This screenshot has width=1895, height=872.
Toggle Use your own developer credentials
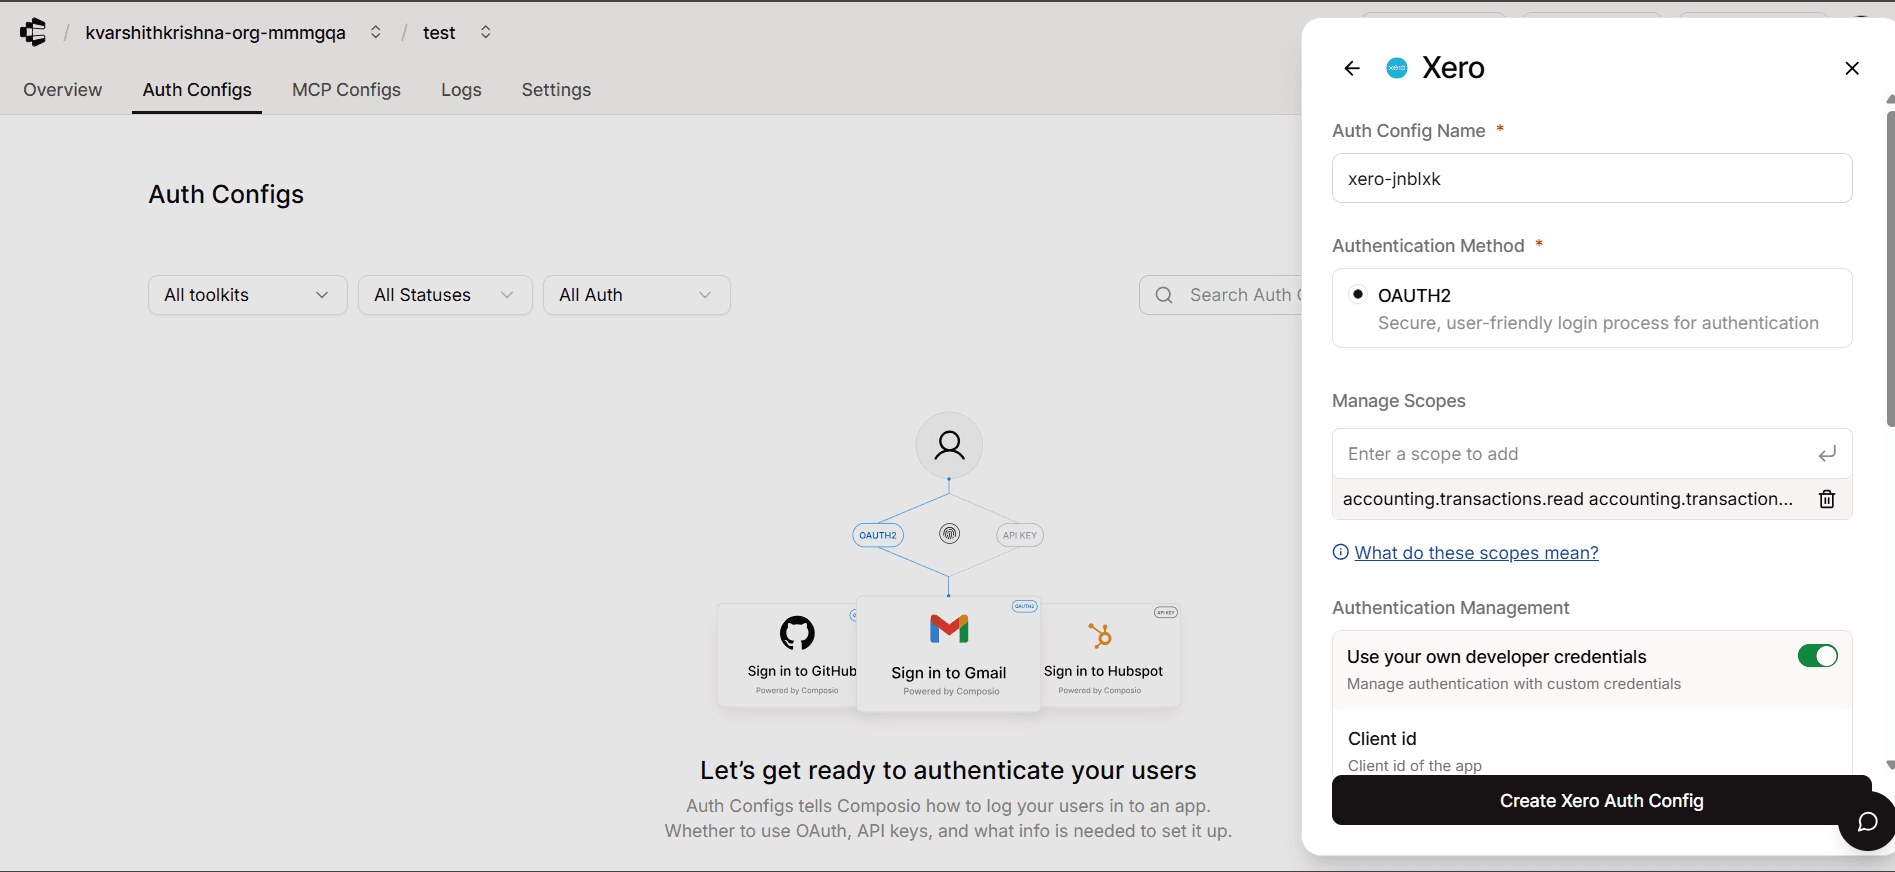[x=1818, y=656]
